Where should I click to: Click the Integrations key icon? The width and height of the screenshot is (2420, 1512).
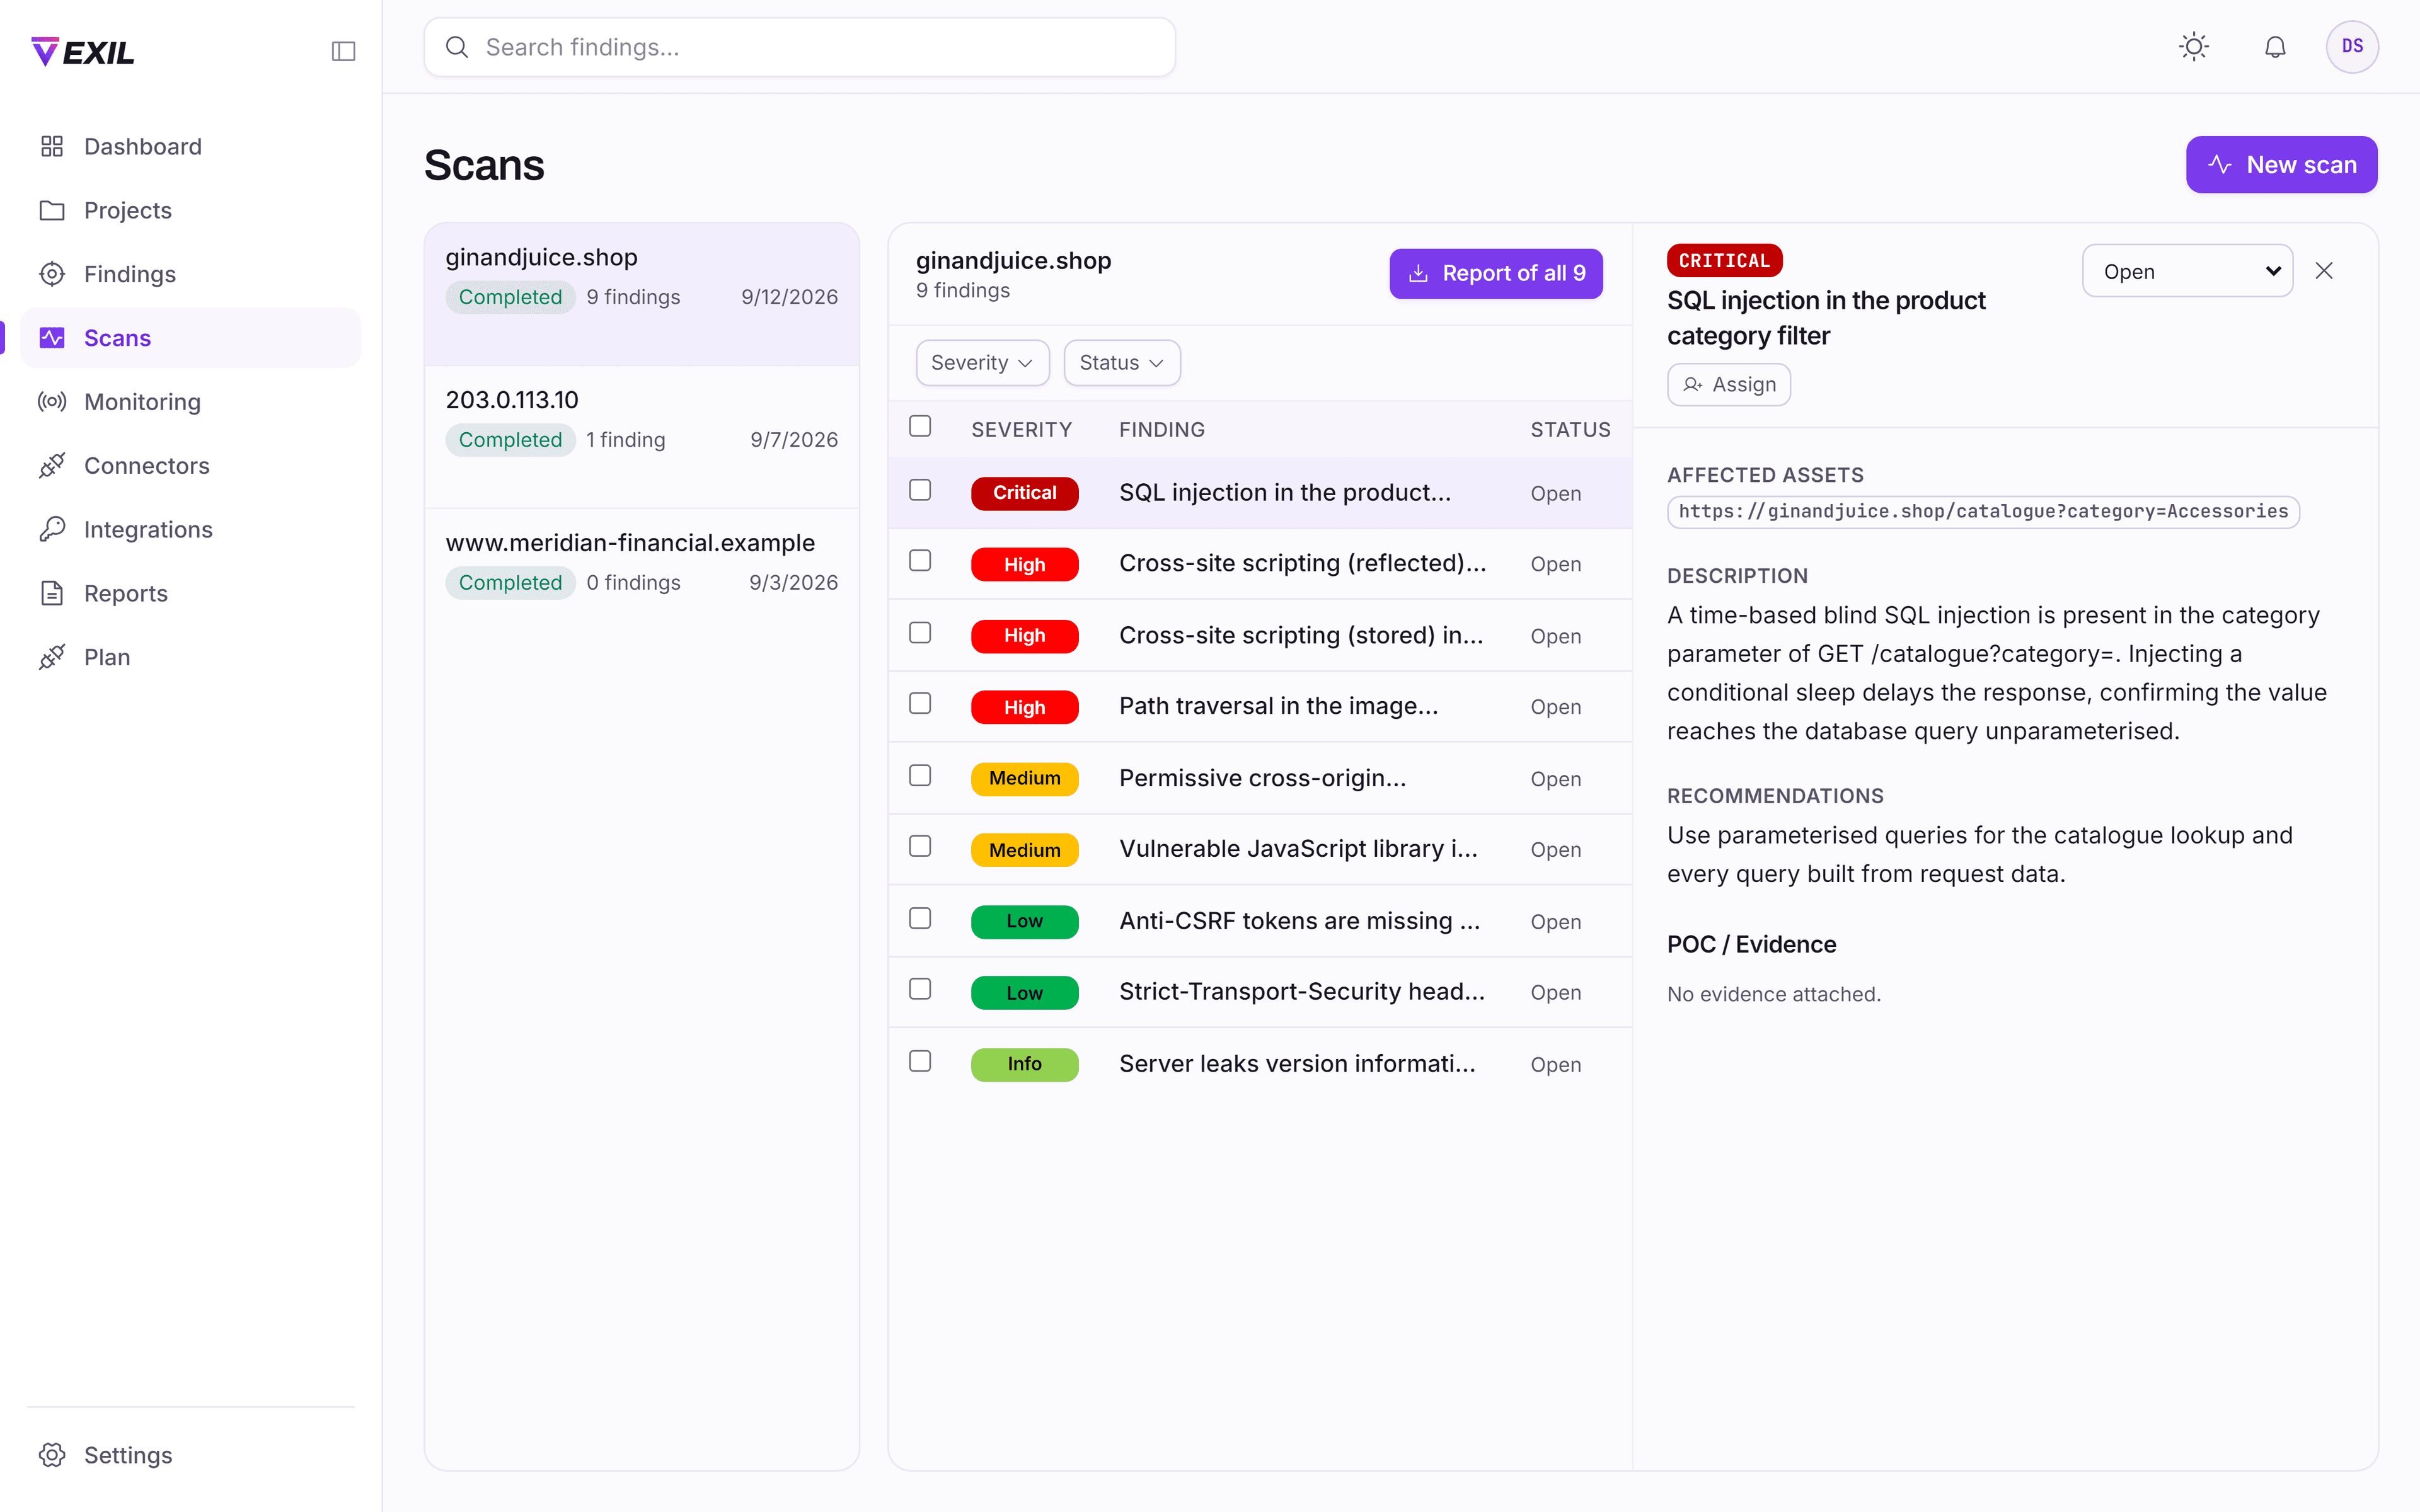(x=52, y=530)
